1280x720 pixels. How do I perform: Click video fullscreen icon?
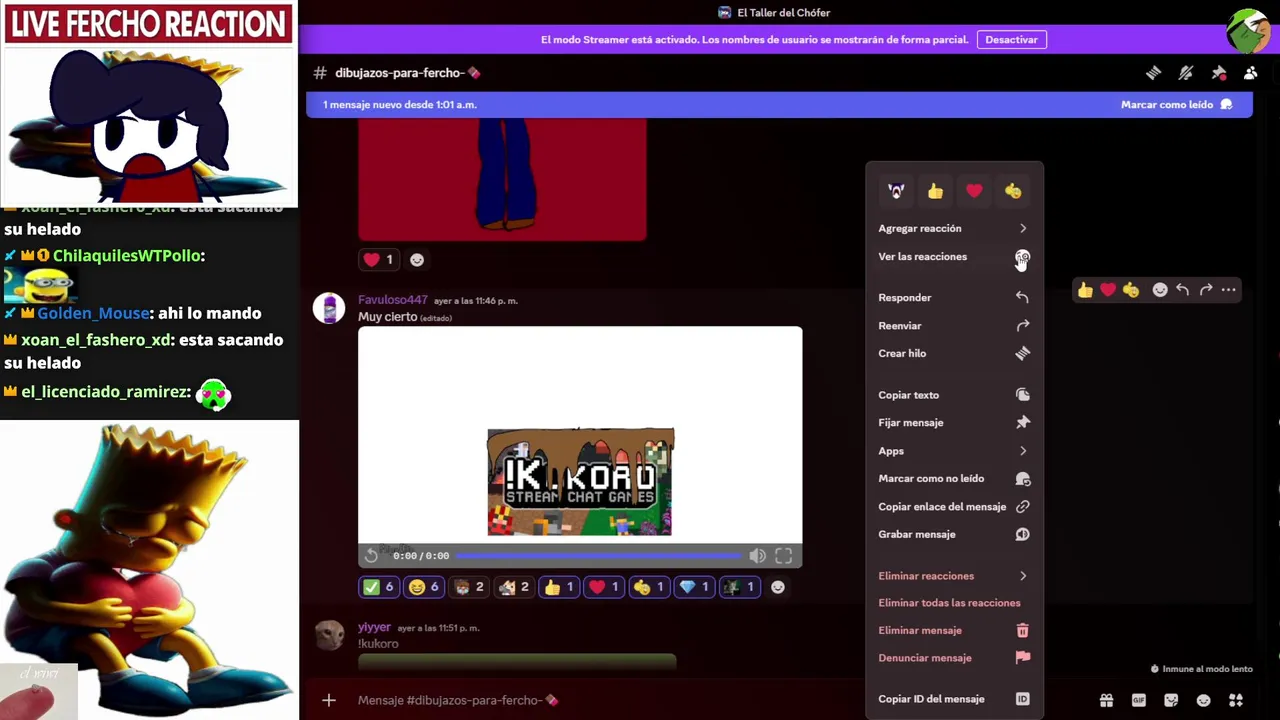pos(784,556)
